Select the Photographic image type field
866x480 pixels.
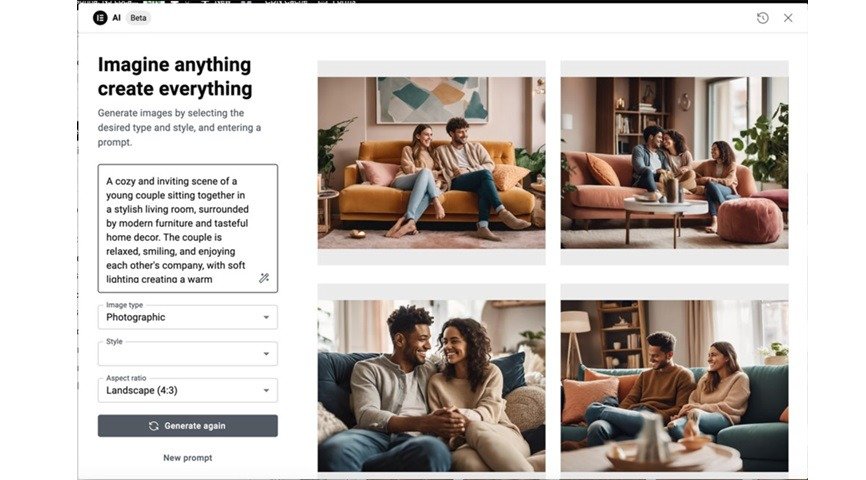(188, 317)
